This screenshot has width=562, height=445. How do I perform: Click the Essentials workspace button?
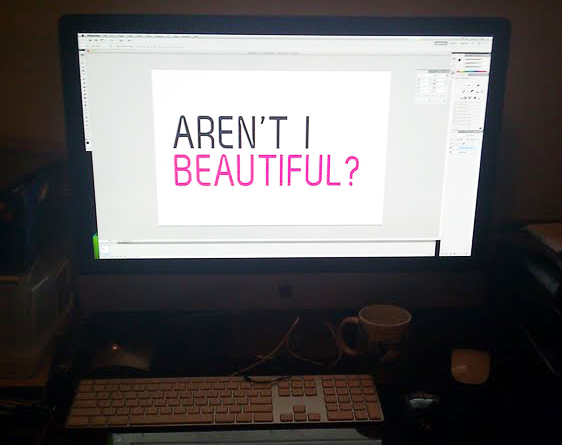click(x=441, y=43)
